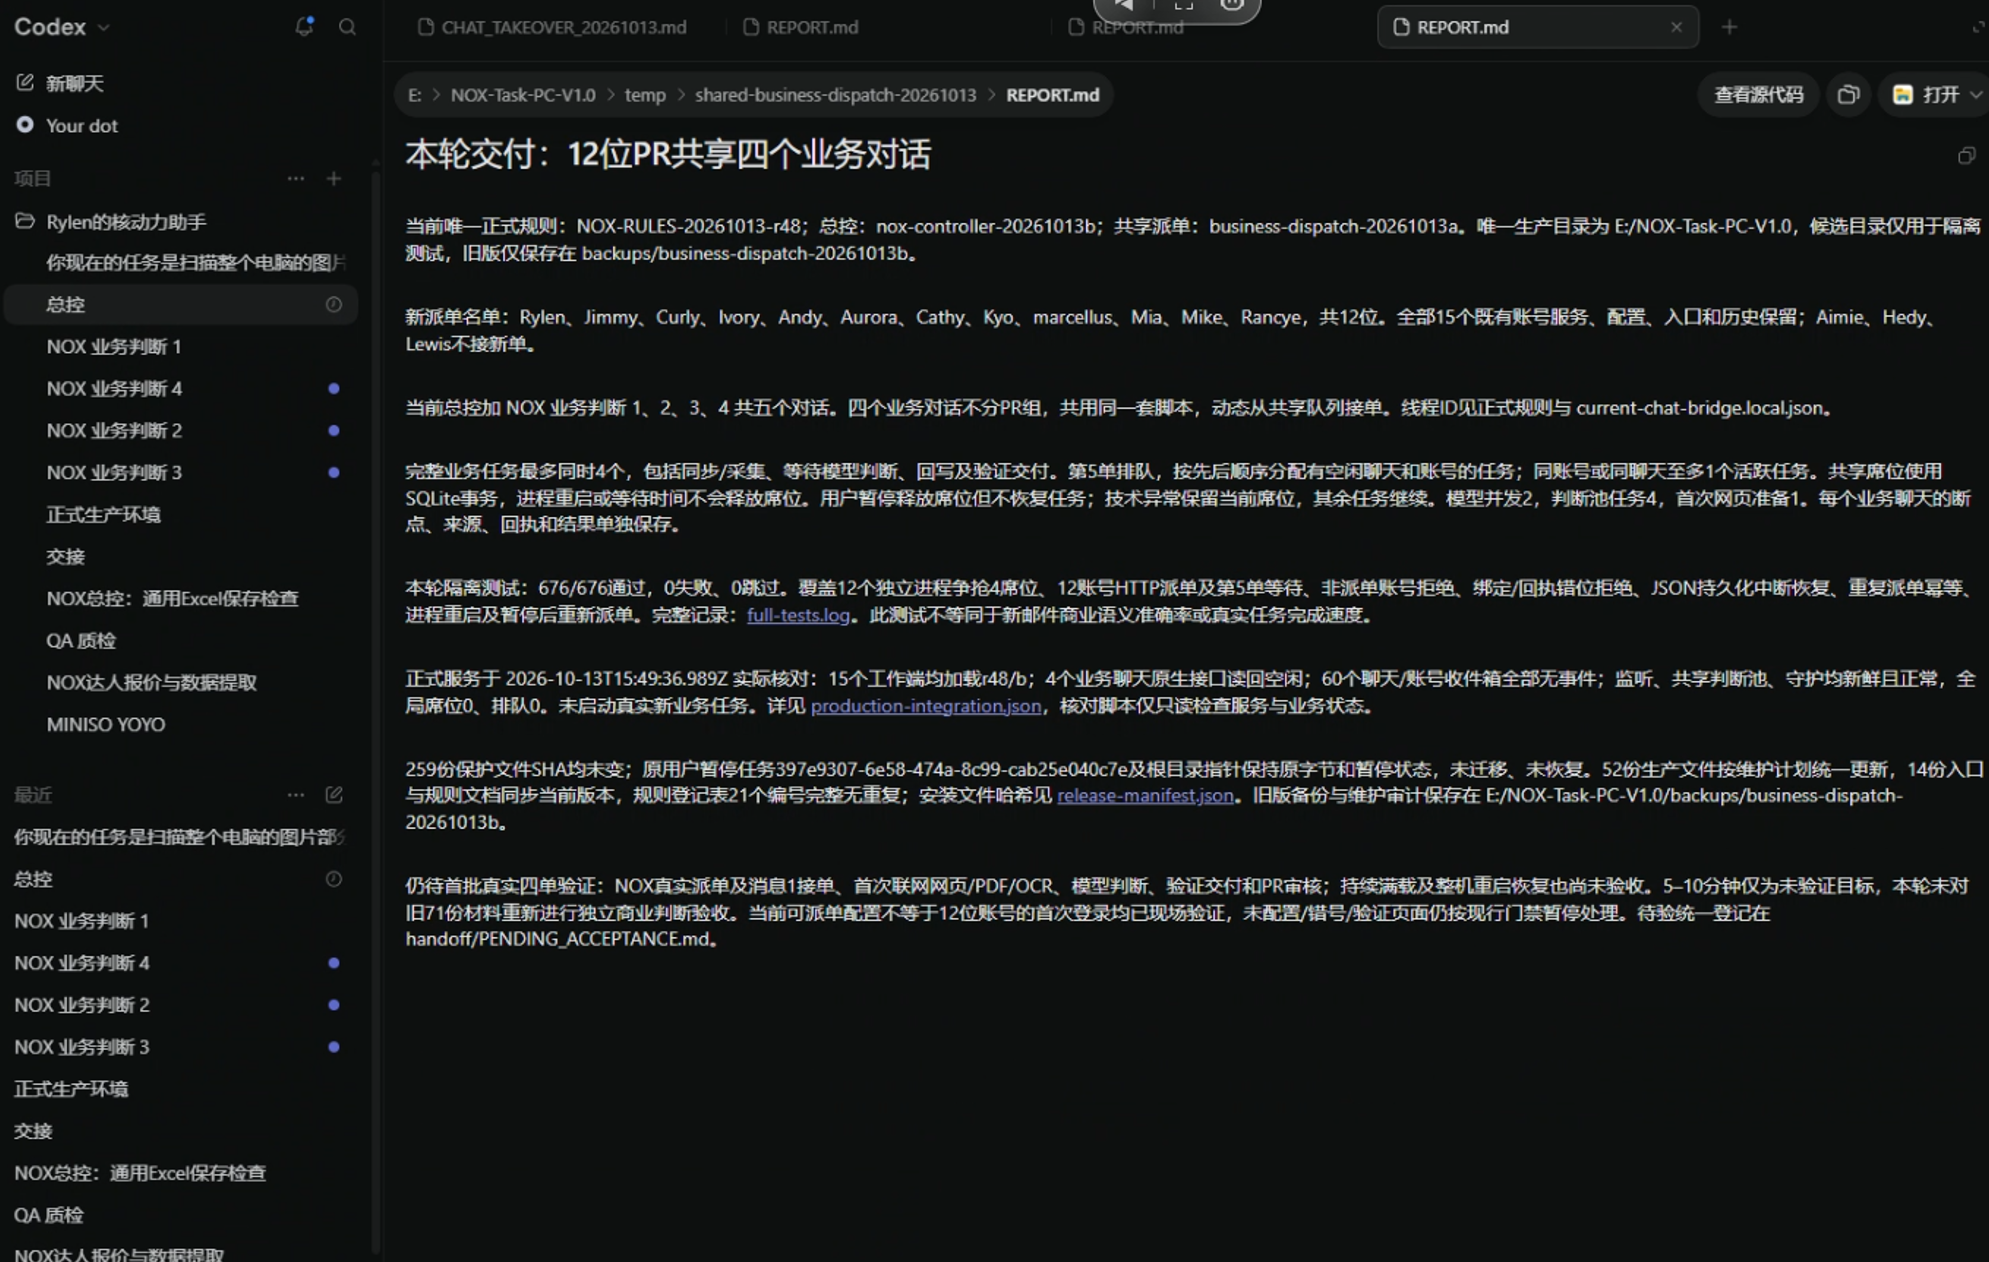The width and height of the screenshot is (1989, 1262).
Task: Click the compose icon in 最近 header
Action: pyautogui.click(x=334, y=795)
